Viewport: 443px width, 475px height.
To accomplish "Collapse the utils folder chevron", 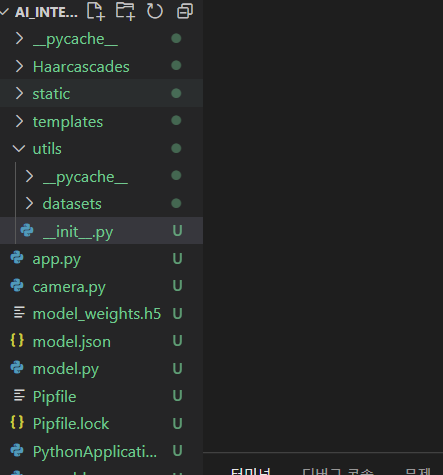I will [x=19, y=148].
